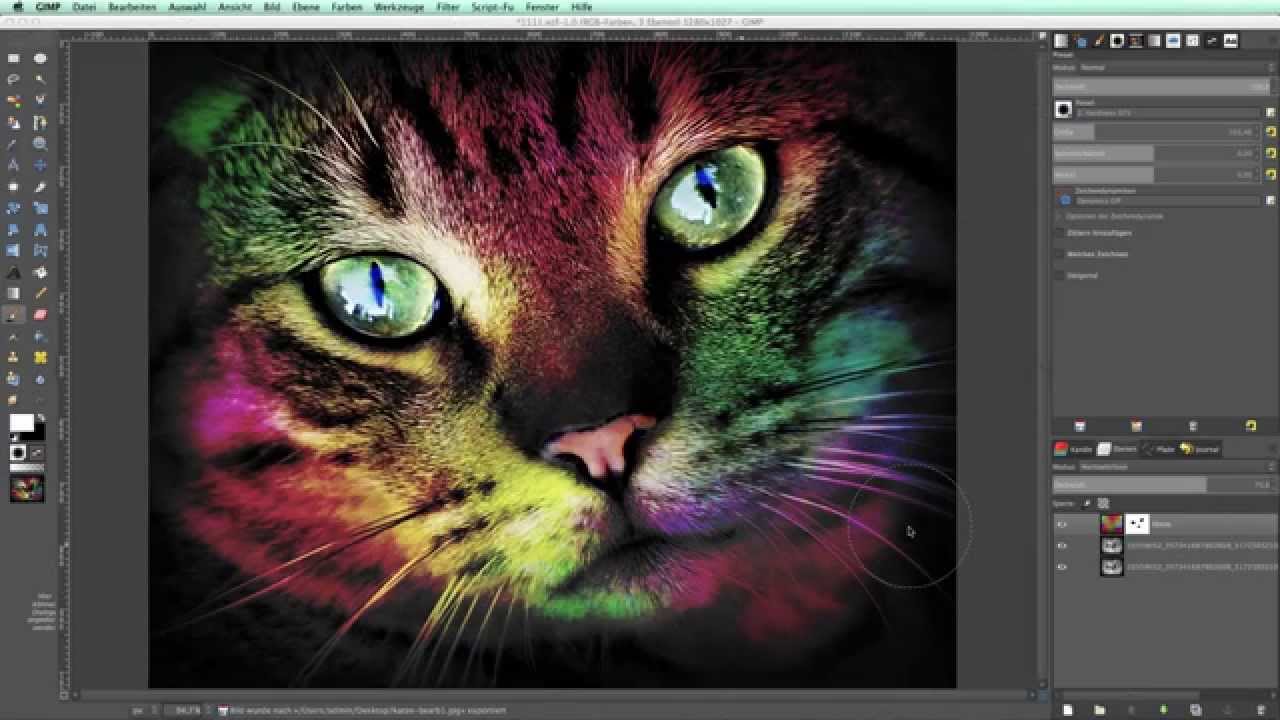Open the Apple menu
The image size is (1280, 720).
pos(17,7)
